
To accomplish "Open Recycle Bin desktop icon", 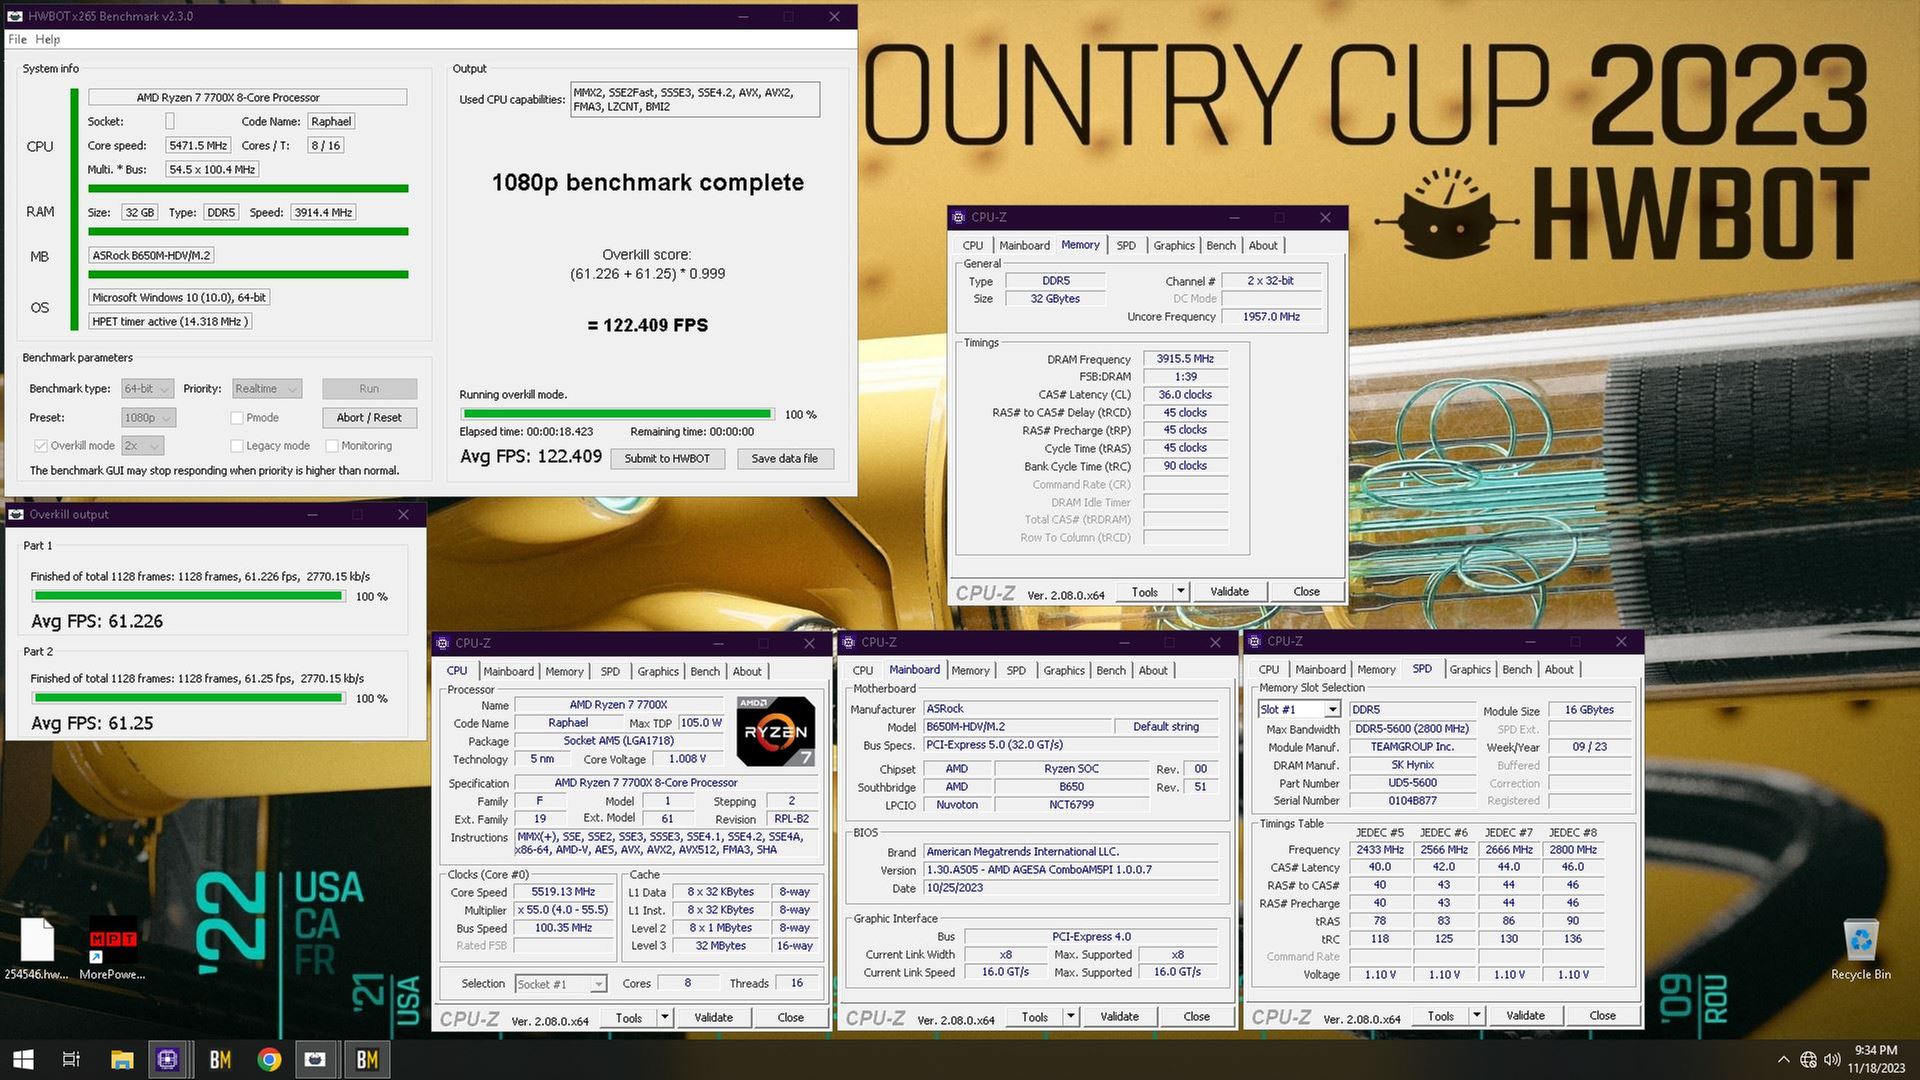I will pyautogui.click(x=1860, y=949).
